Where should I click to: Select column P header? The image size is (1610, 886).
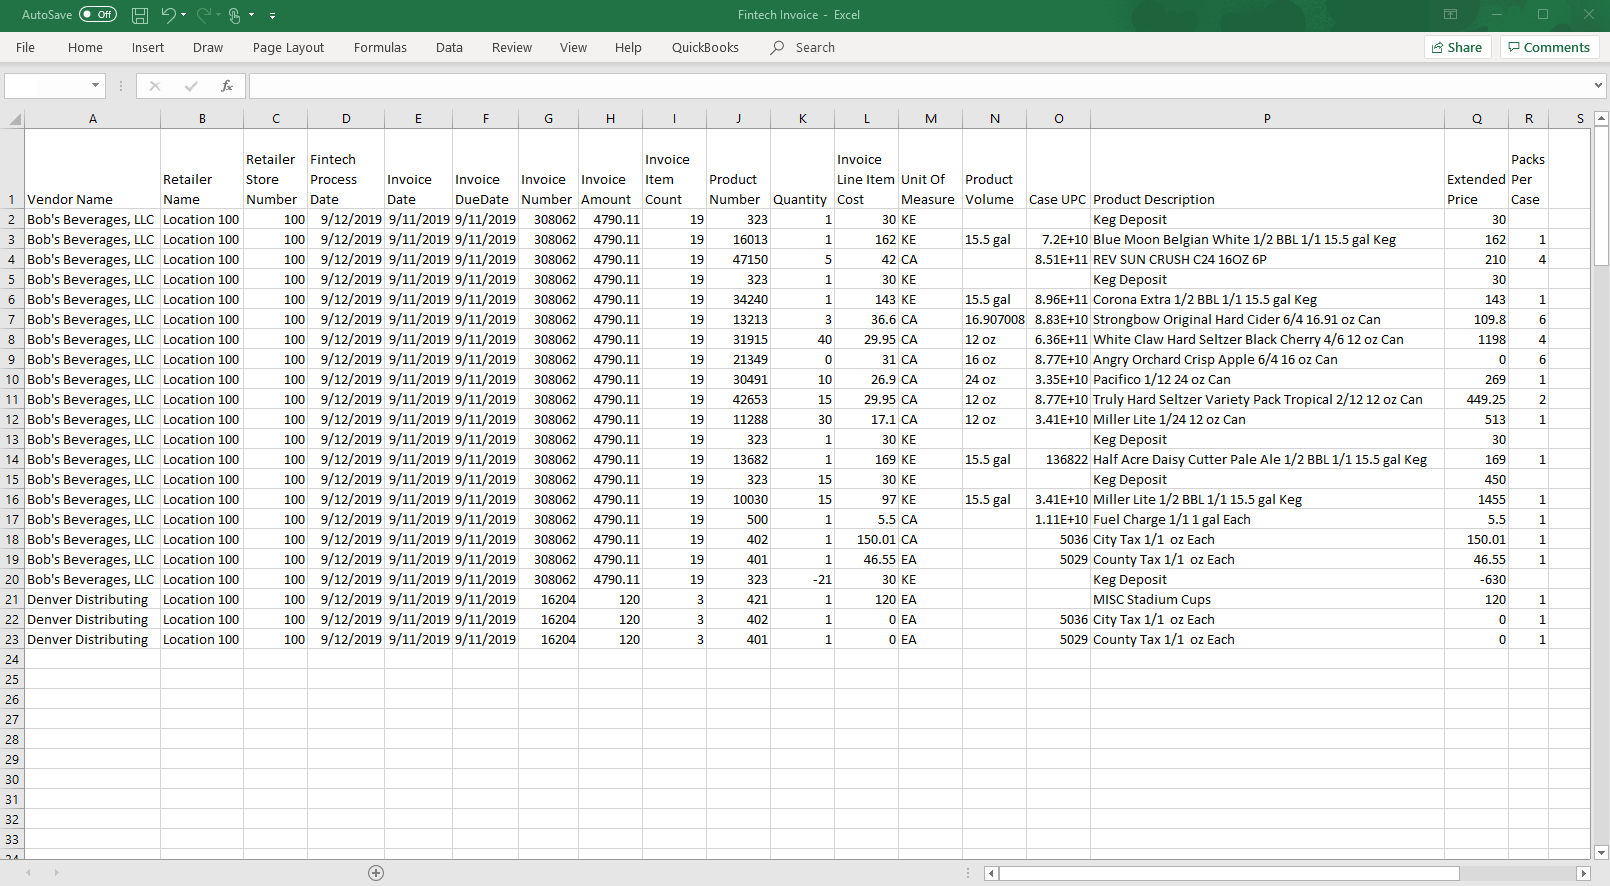click(1267, 119)
